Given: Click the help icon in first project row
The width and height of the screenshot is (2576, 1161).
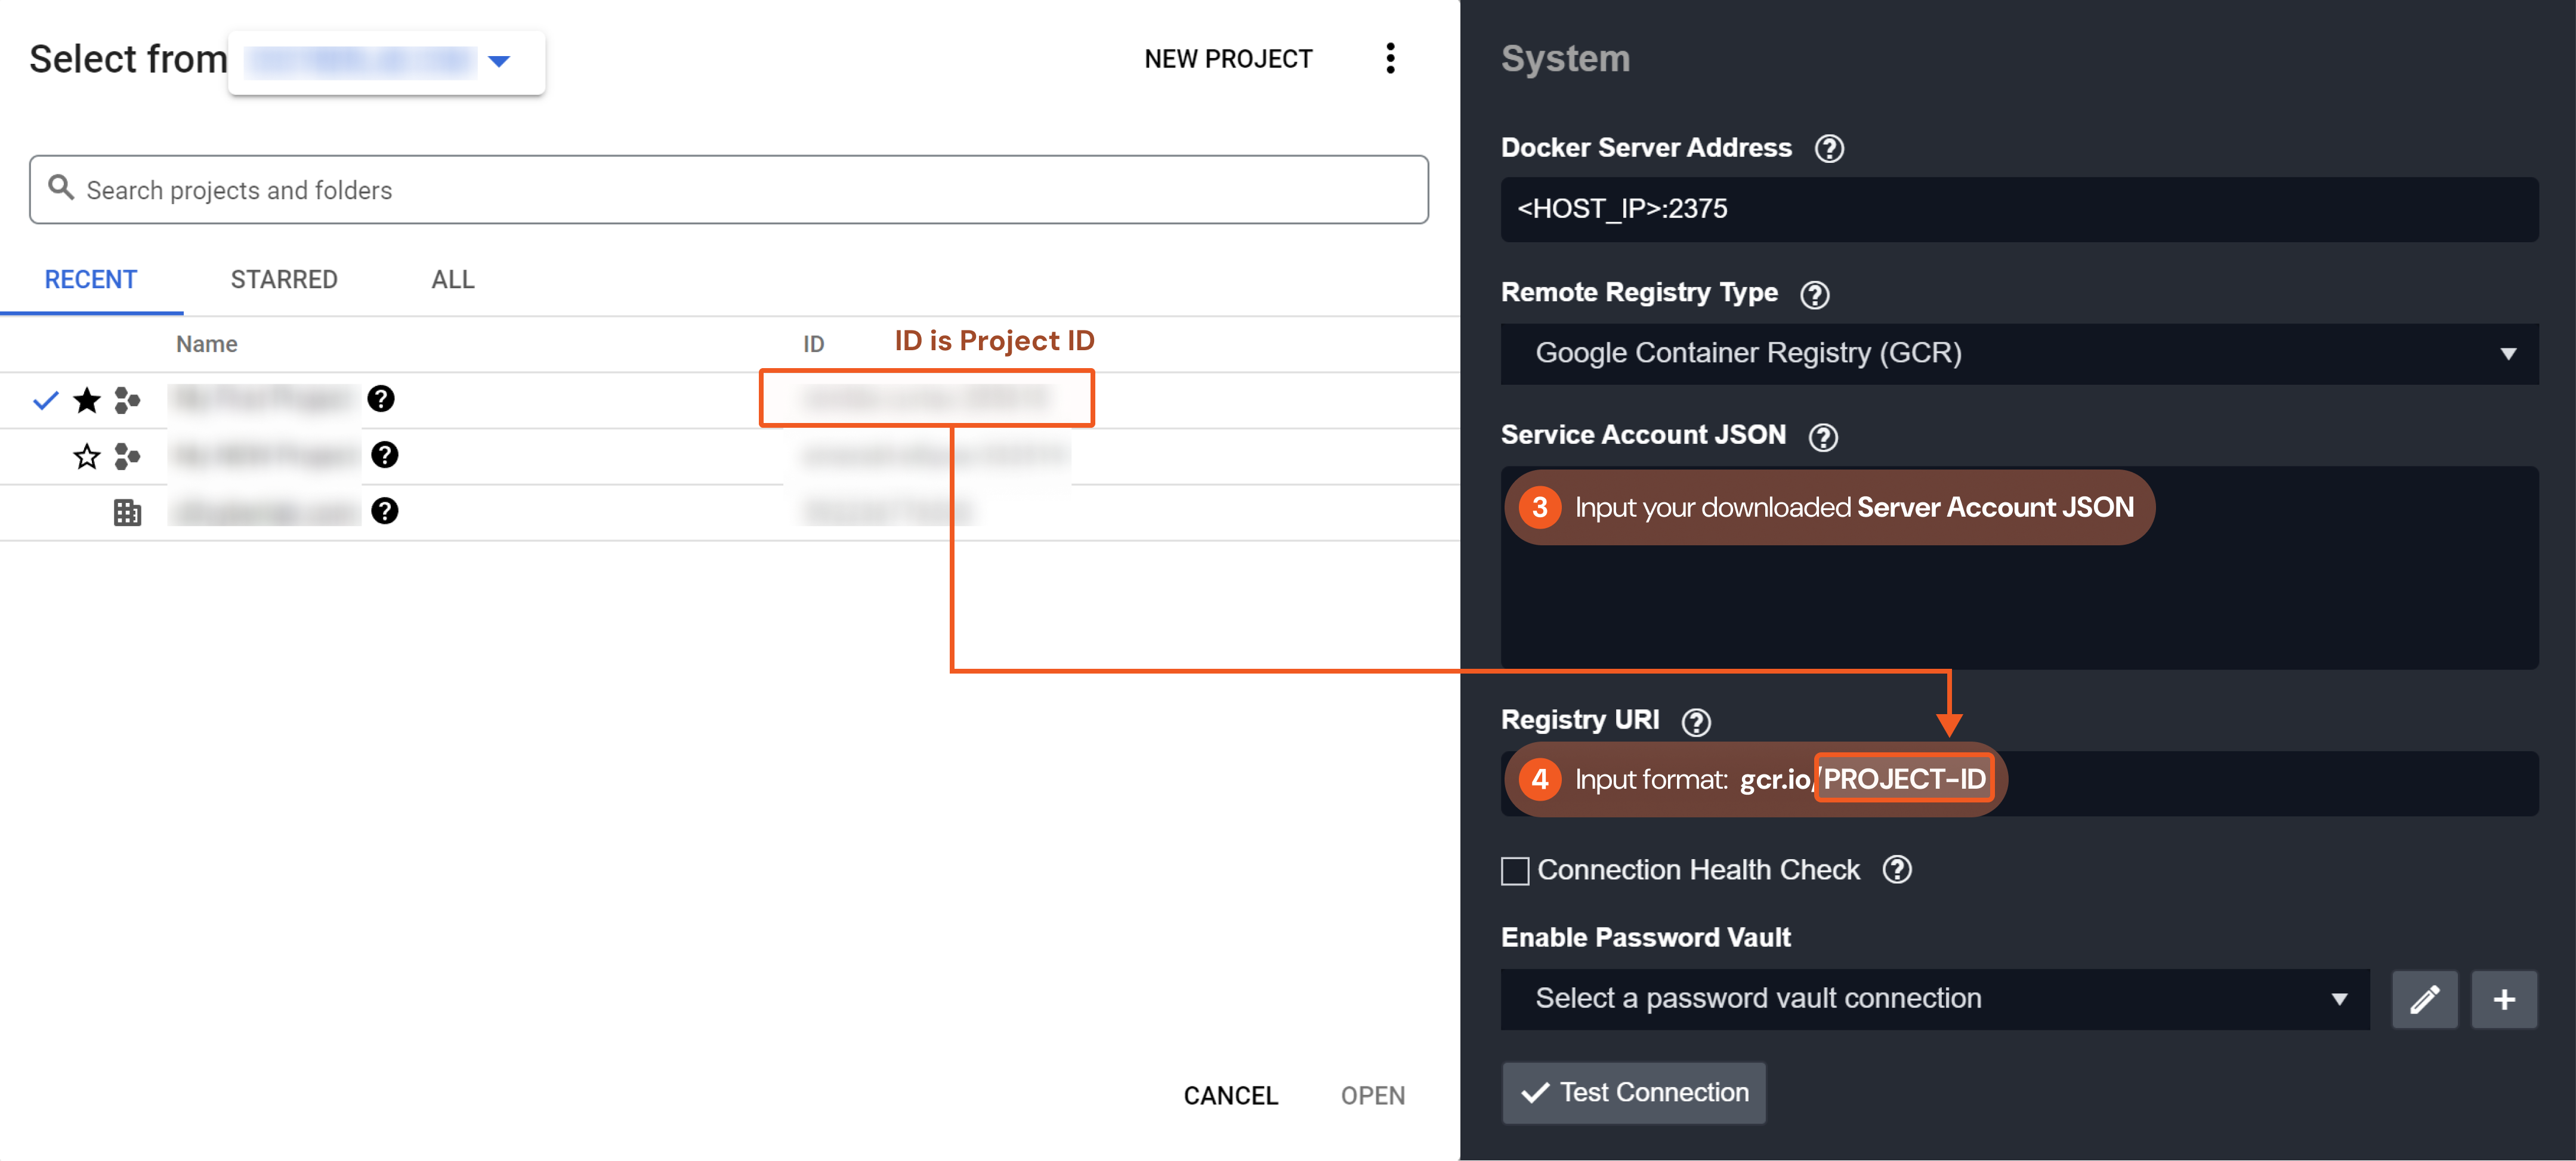Looking at the screenshot, I should click(380, 399).
